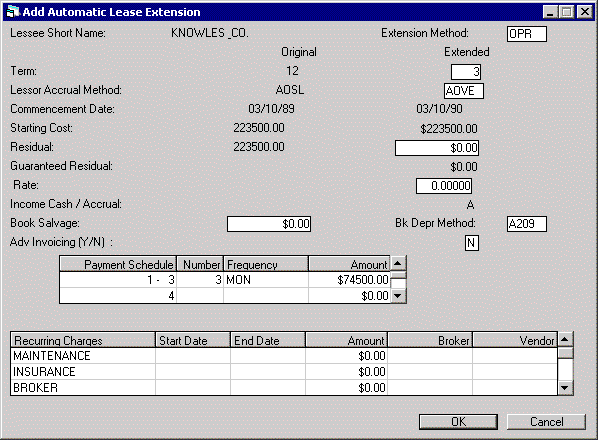Click the Extension Method OPR field
The width and height of the screenshot is (598, 440).
(x=527, y=34)
